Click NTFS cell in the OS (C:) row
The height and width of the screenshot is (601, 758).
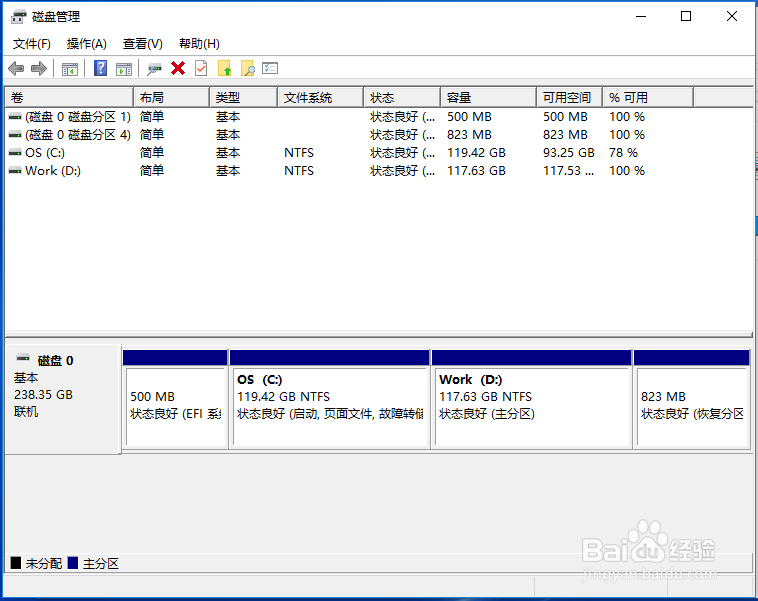click(x=299, y=153)
